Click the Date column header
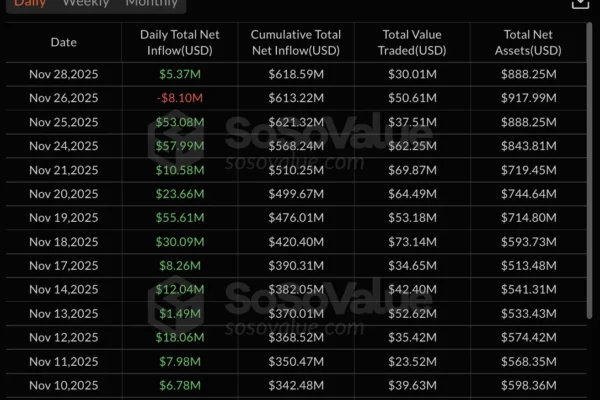Viewport: 600px width, 400px height. coord(63,42)
